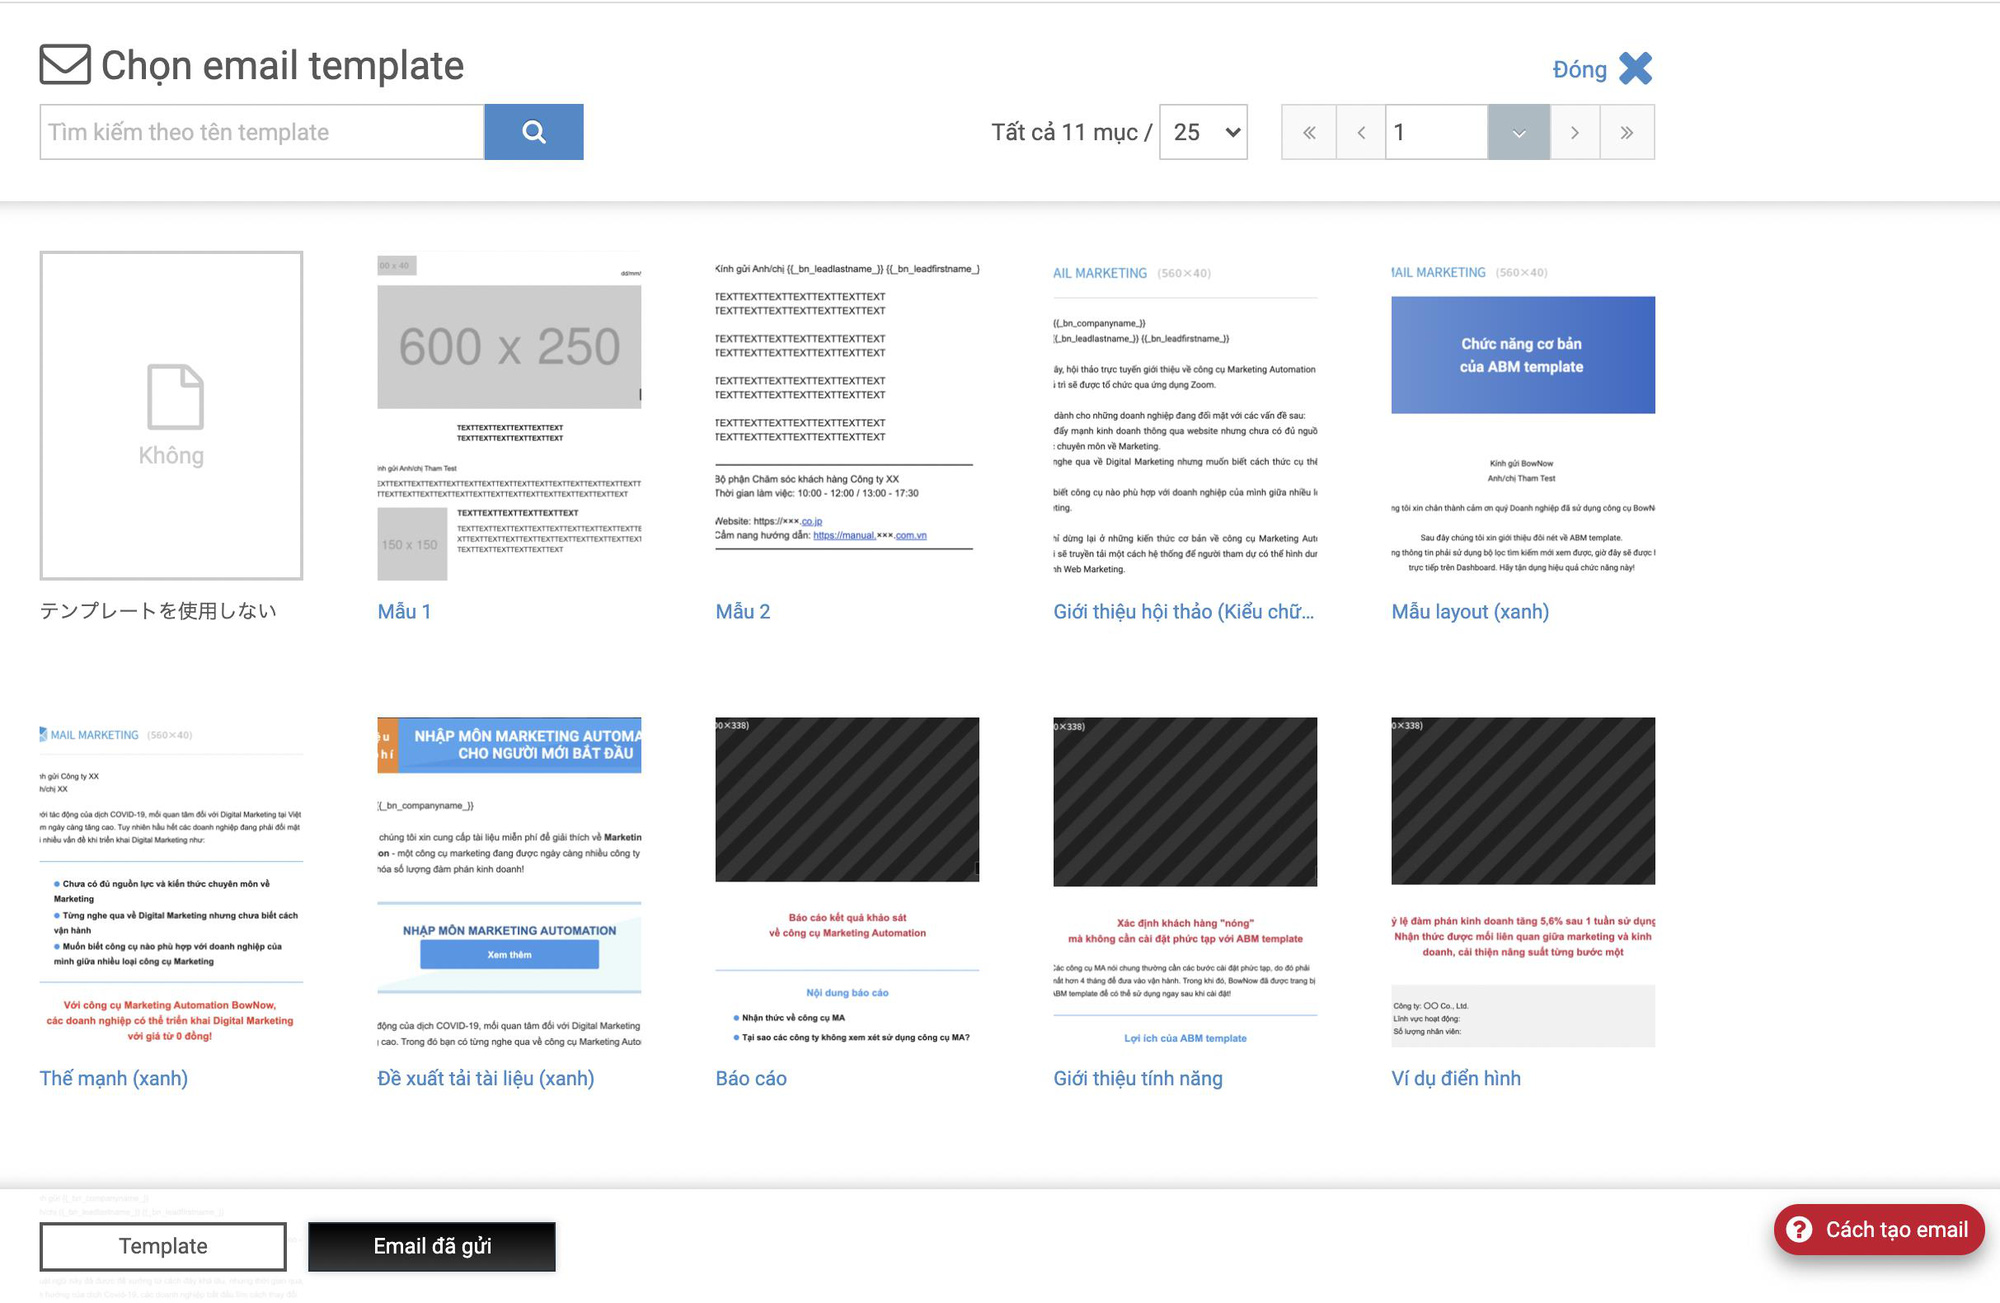Go to the previous page

[x=1361, y=132]
